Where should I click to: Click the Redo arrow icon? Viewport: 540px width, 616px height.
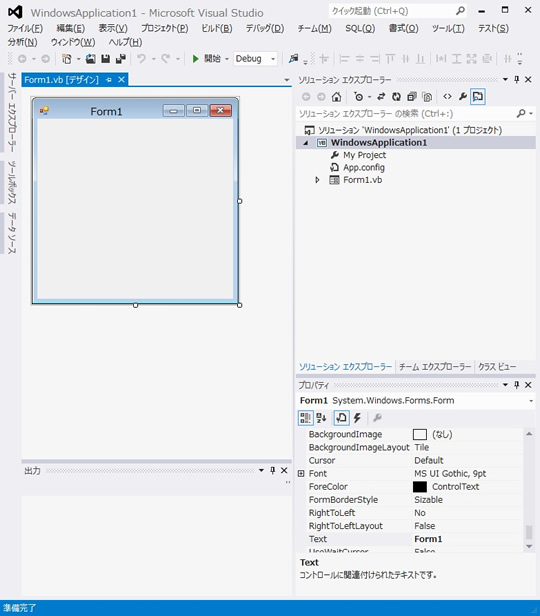[166, 59]
